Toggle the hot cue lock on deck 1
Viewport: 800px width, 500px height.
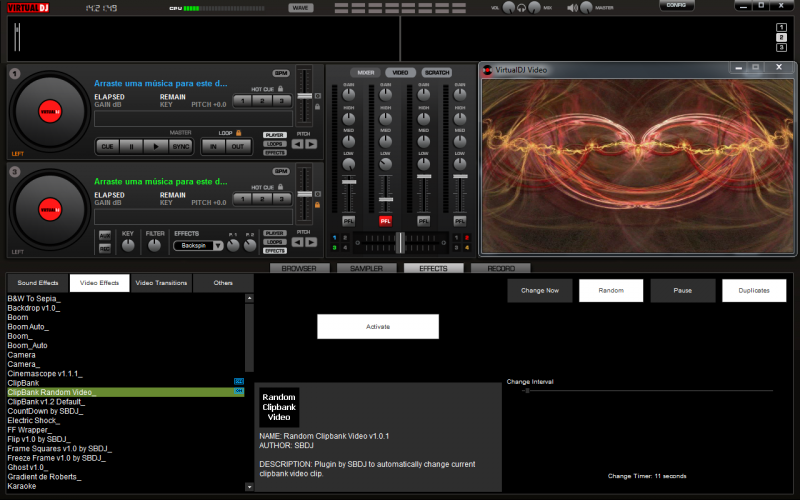click(280, 89)
